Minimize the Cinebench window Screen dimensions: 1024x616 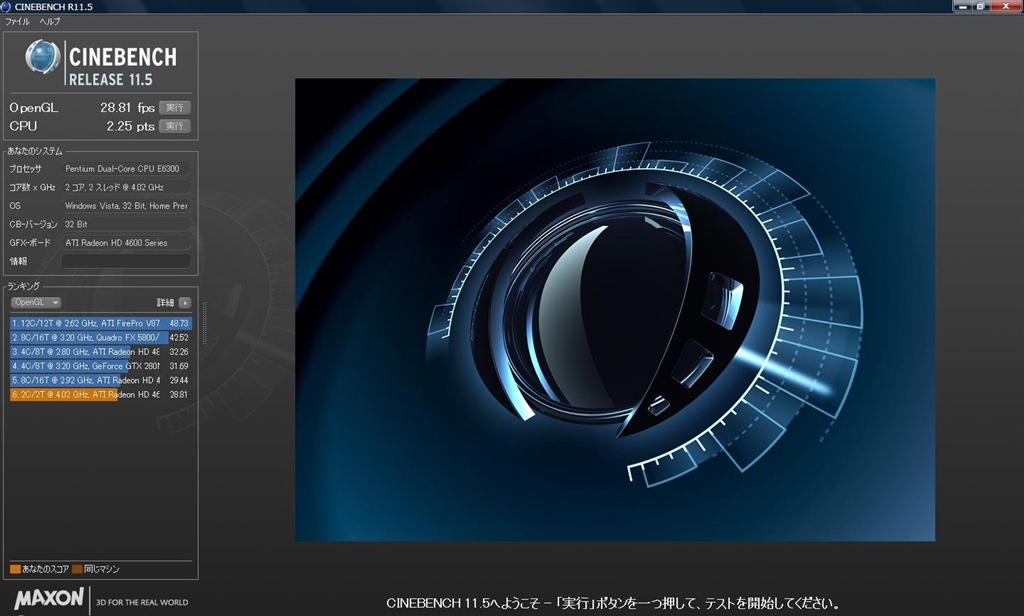pyautogui.click(x=962, y=7)
